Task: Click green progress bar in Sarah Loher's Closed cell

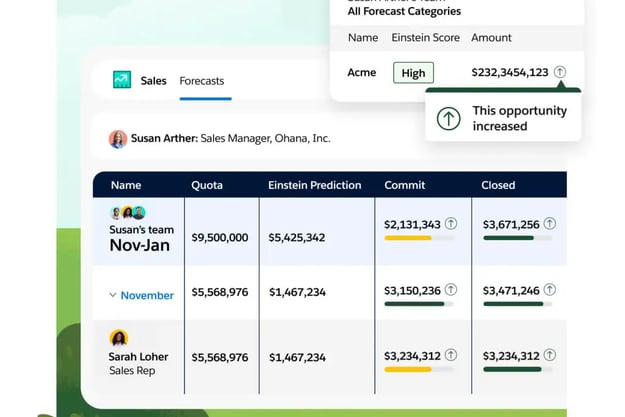Action: click(518, 370)
